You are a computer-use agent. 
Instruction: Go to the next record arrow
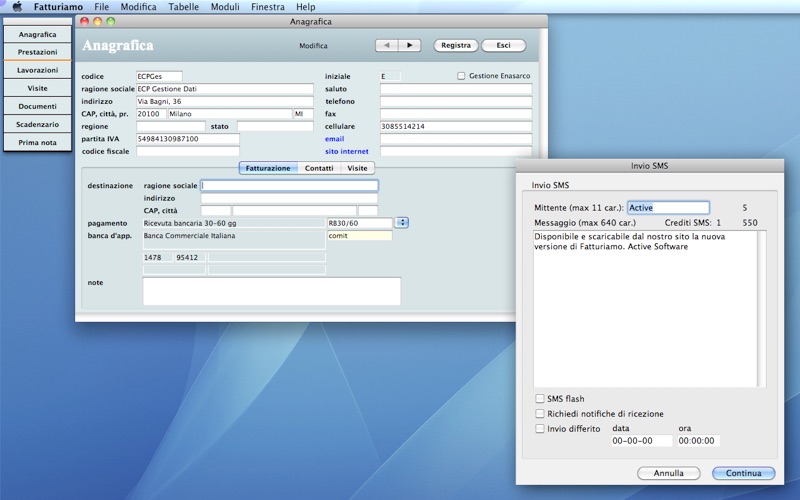click(x=409, y=45)
